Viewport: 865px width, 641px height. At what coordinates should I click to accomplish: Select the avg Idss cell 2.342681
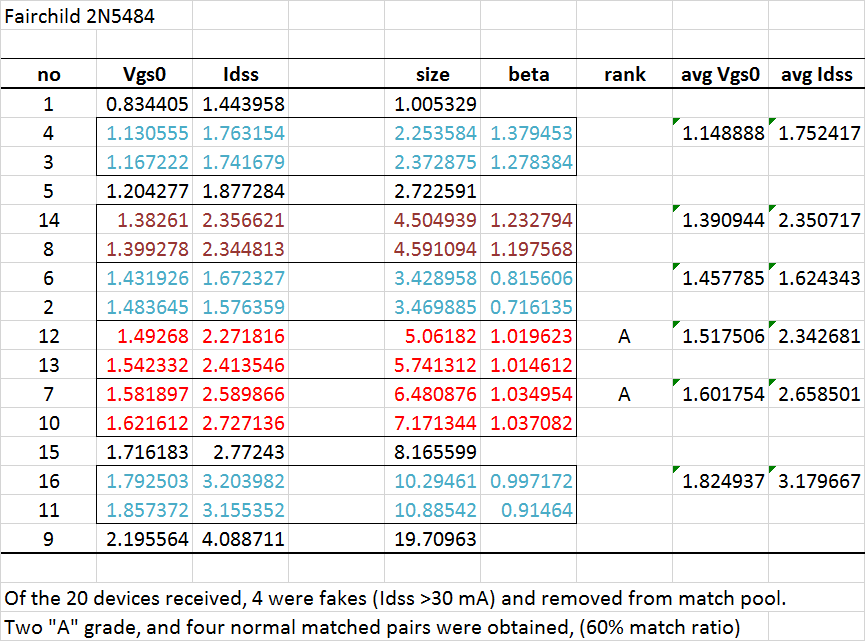816,335
